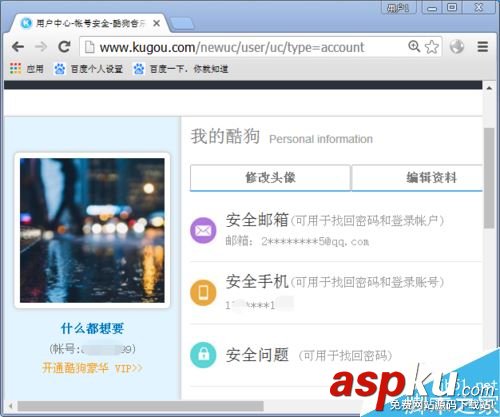Click the user avatar picture
Screen dimensions: 500x417
click(92, 230)
